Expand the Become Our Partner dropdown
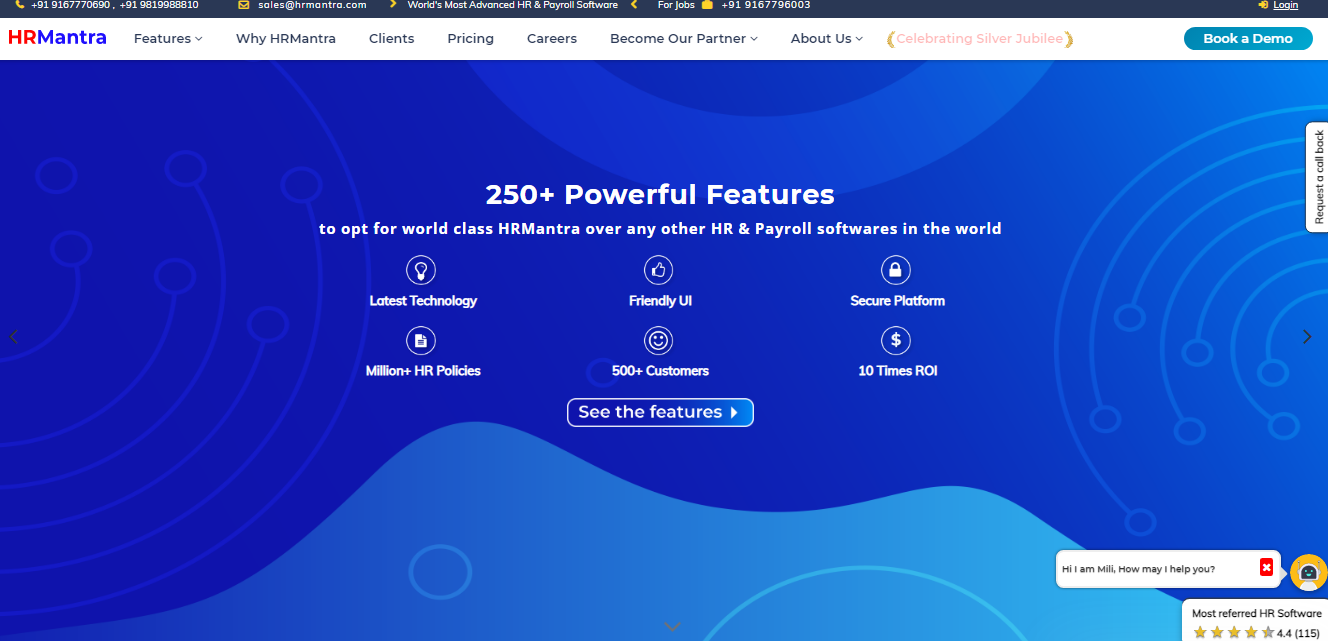Screen dimensions: 1328x641 pos(683,39)
